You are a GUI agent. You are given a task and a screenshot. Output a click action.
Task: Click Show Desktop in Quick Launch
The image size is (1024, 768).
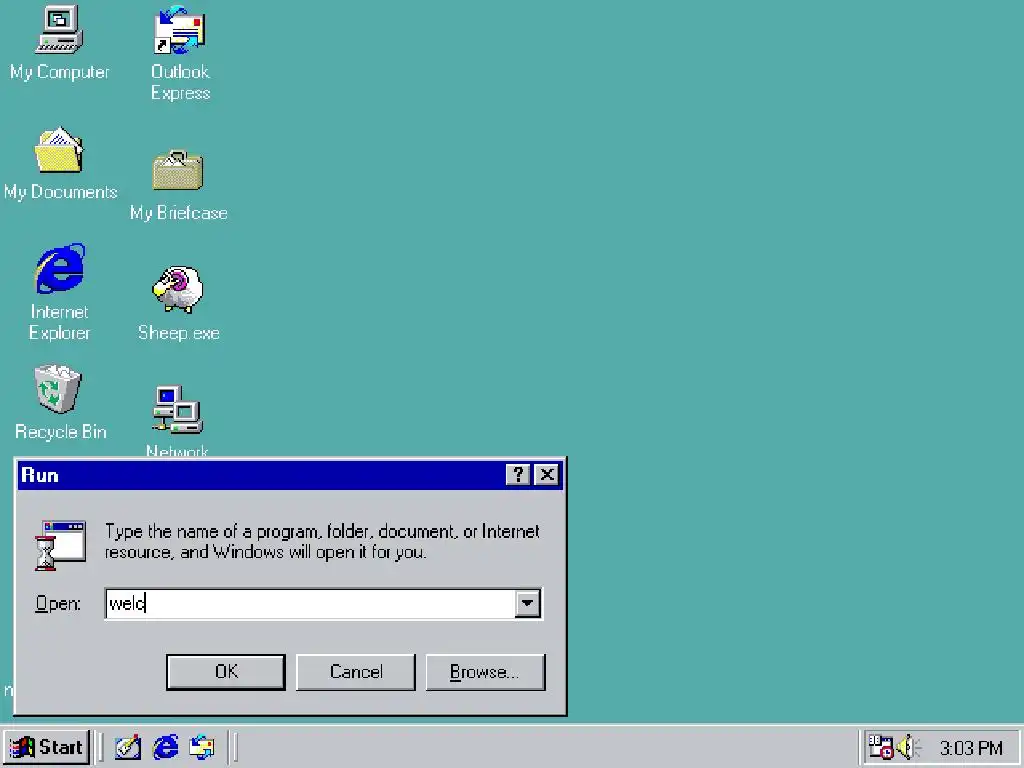pos(128,747)
